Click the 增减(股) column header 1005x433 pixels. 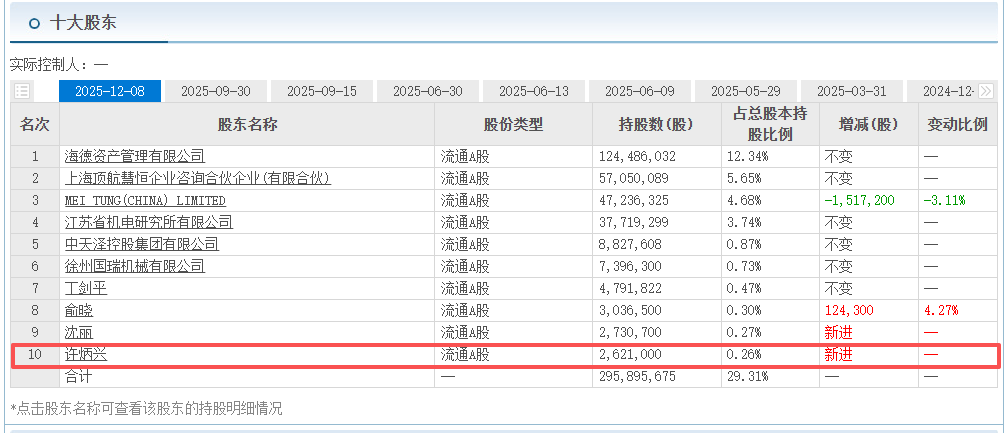pos(868,124)
